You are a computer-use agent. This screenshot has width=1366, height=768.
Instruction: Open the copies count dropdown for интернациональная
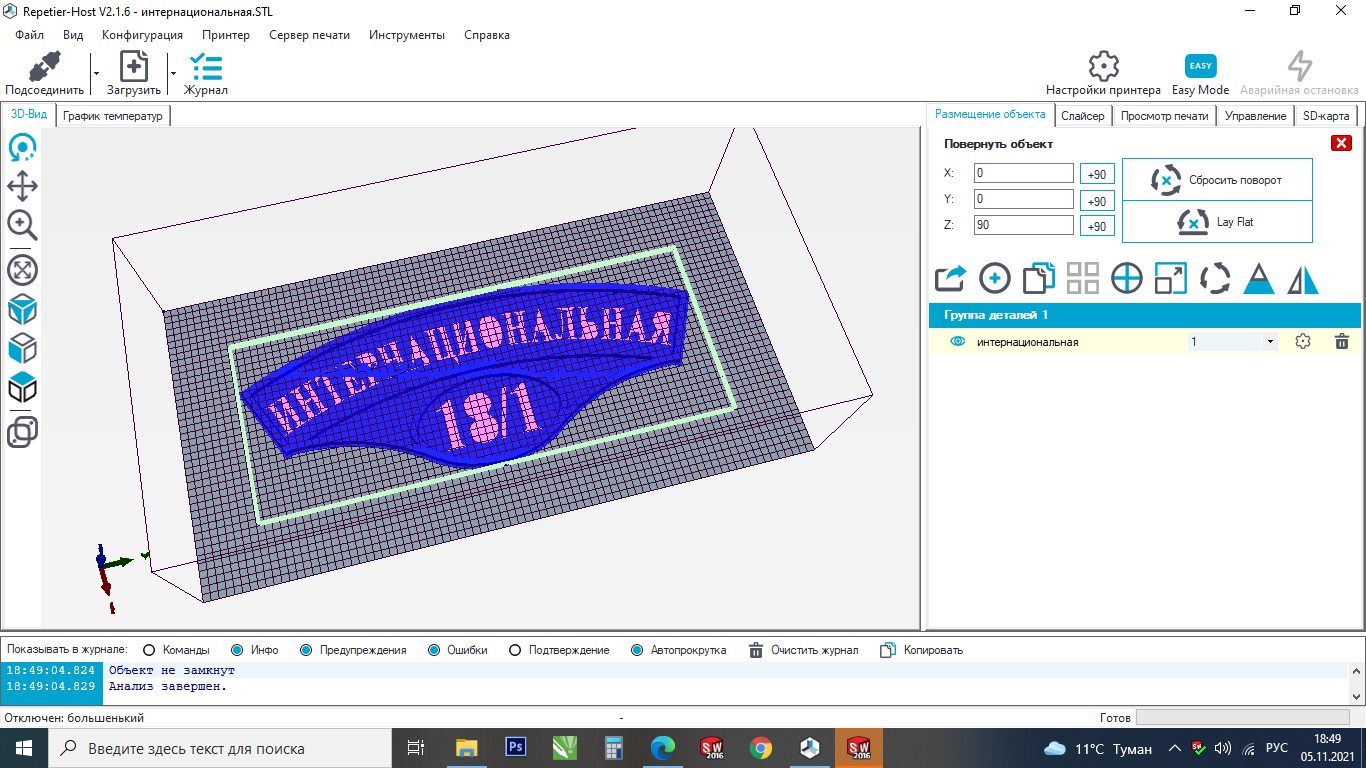(x=1270, y=342)
